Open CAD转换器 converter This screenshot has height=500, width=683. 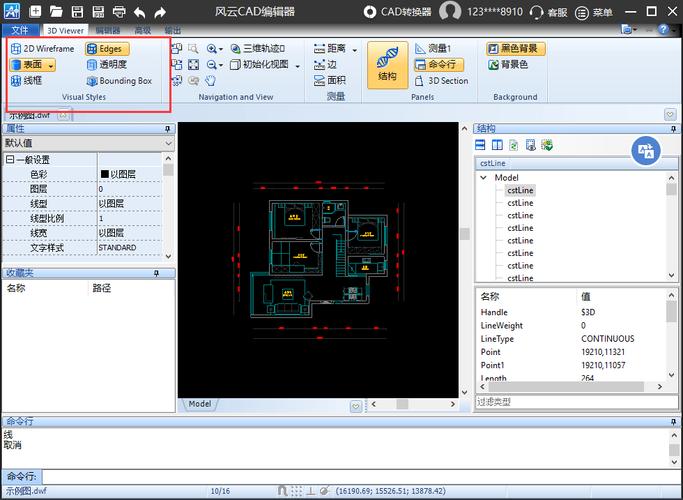coord(398,12)
